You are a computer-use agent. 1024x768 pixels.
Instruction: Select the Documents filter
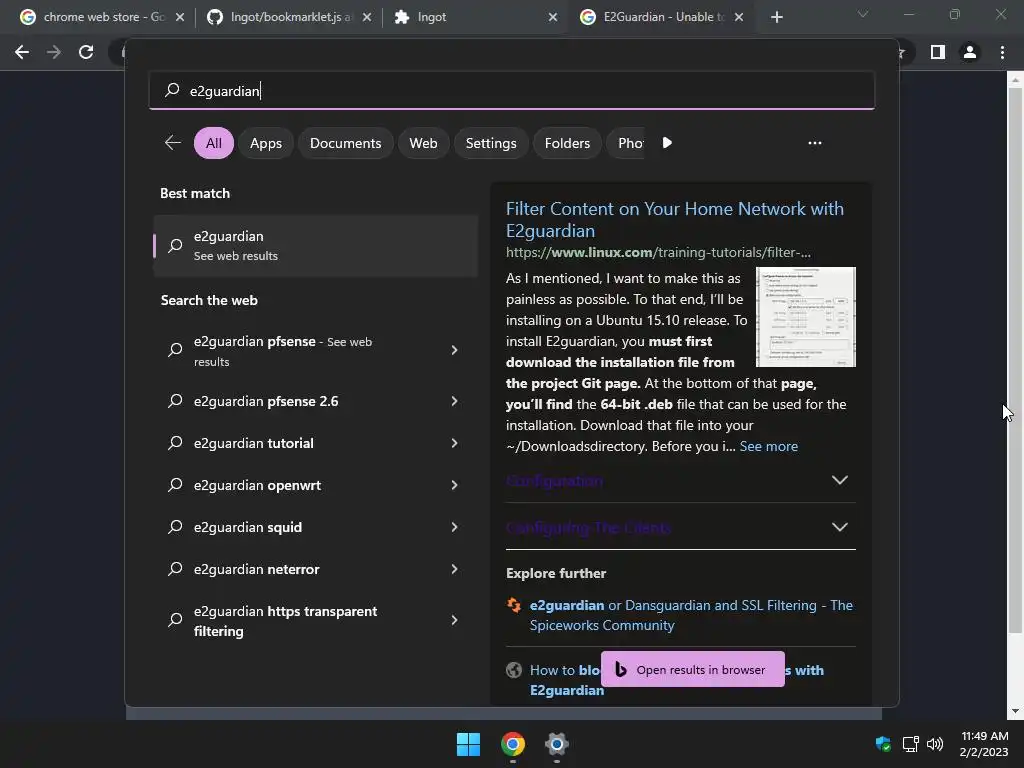click(345, 143)
